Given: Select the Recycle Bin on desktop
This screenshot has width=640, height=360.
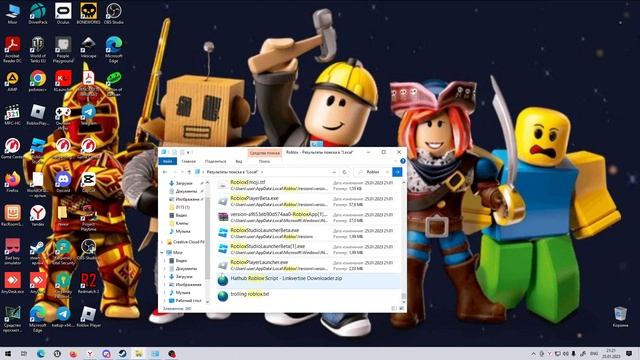Looking at the screenshot, I should (620, 317).
